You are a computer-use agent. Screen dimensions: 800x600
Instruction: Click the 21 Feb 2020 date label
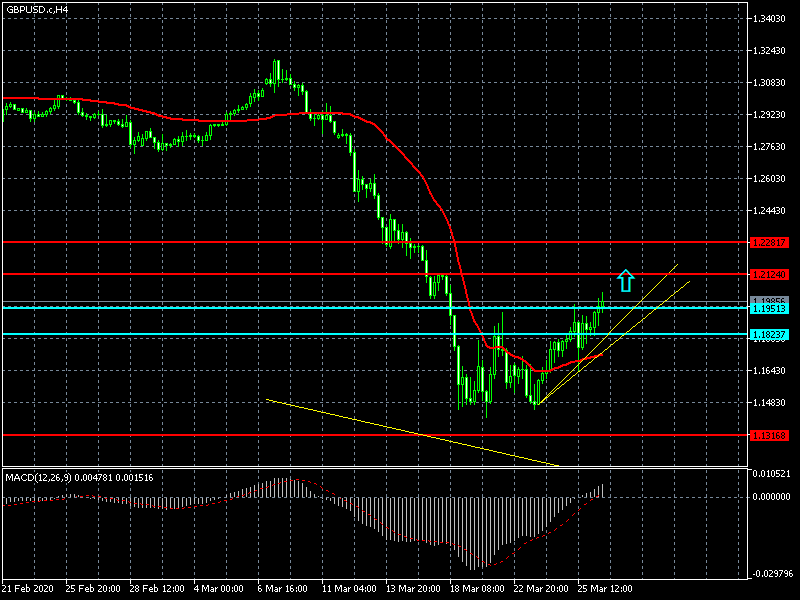30,587
